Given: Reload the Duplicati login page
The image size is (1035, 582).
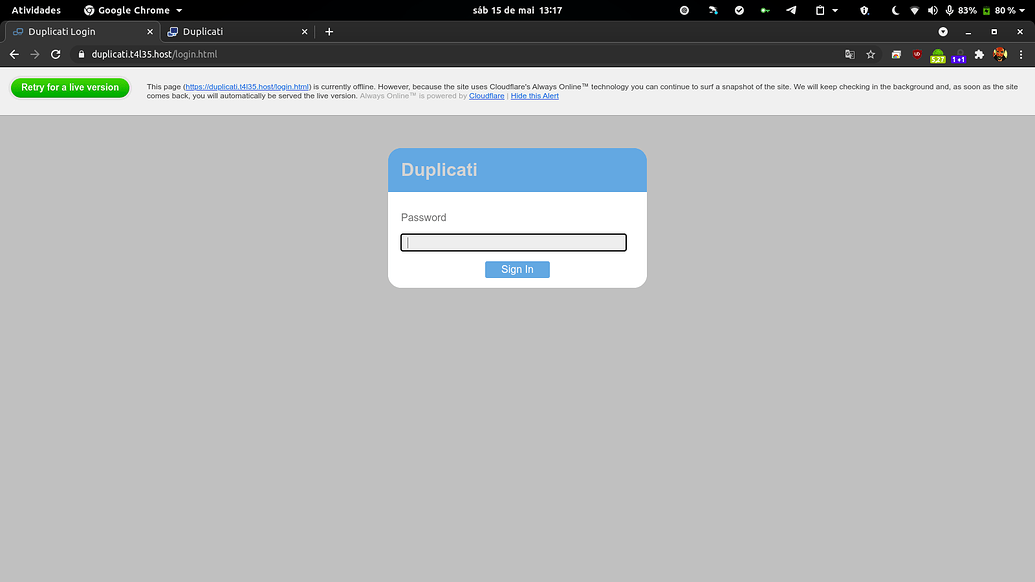Looking at the screenshot, I should (x=56, y=55).
